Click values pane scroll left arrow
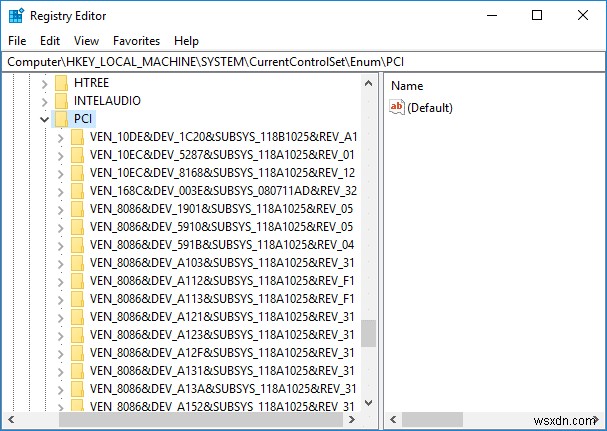This screenshot has width=607, height=431. [x=393, y=419]
